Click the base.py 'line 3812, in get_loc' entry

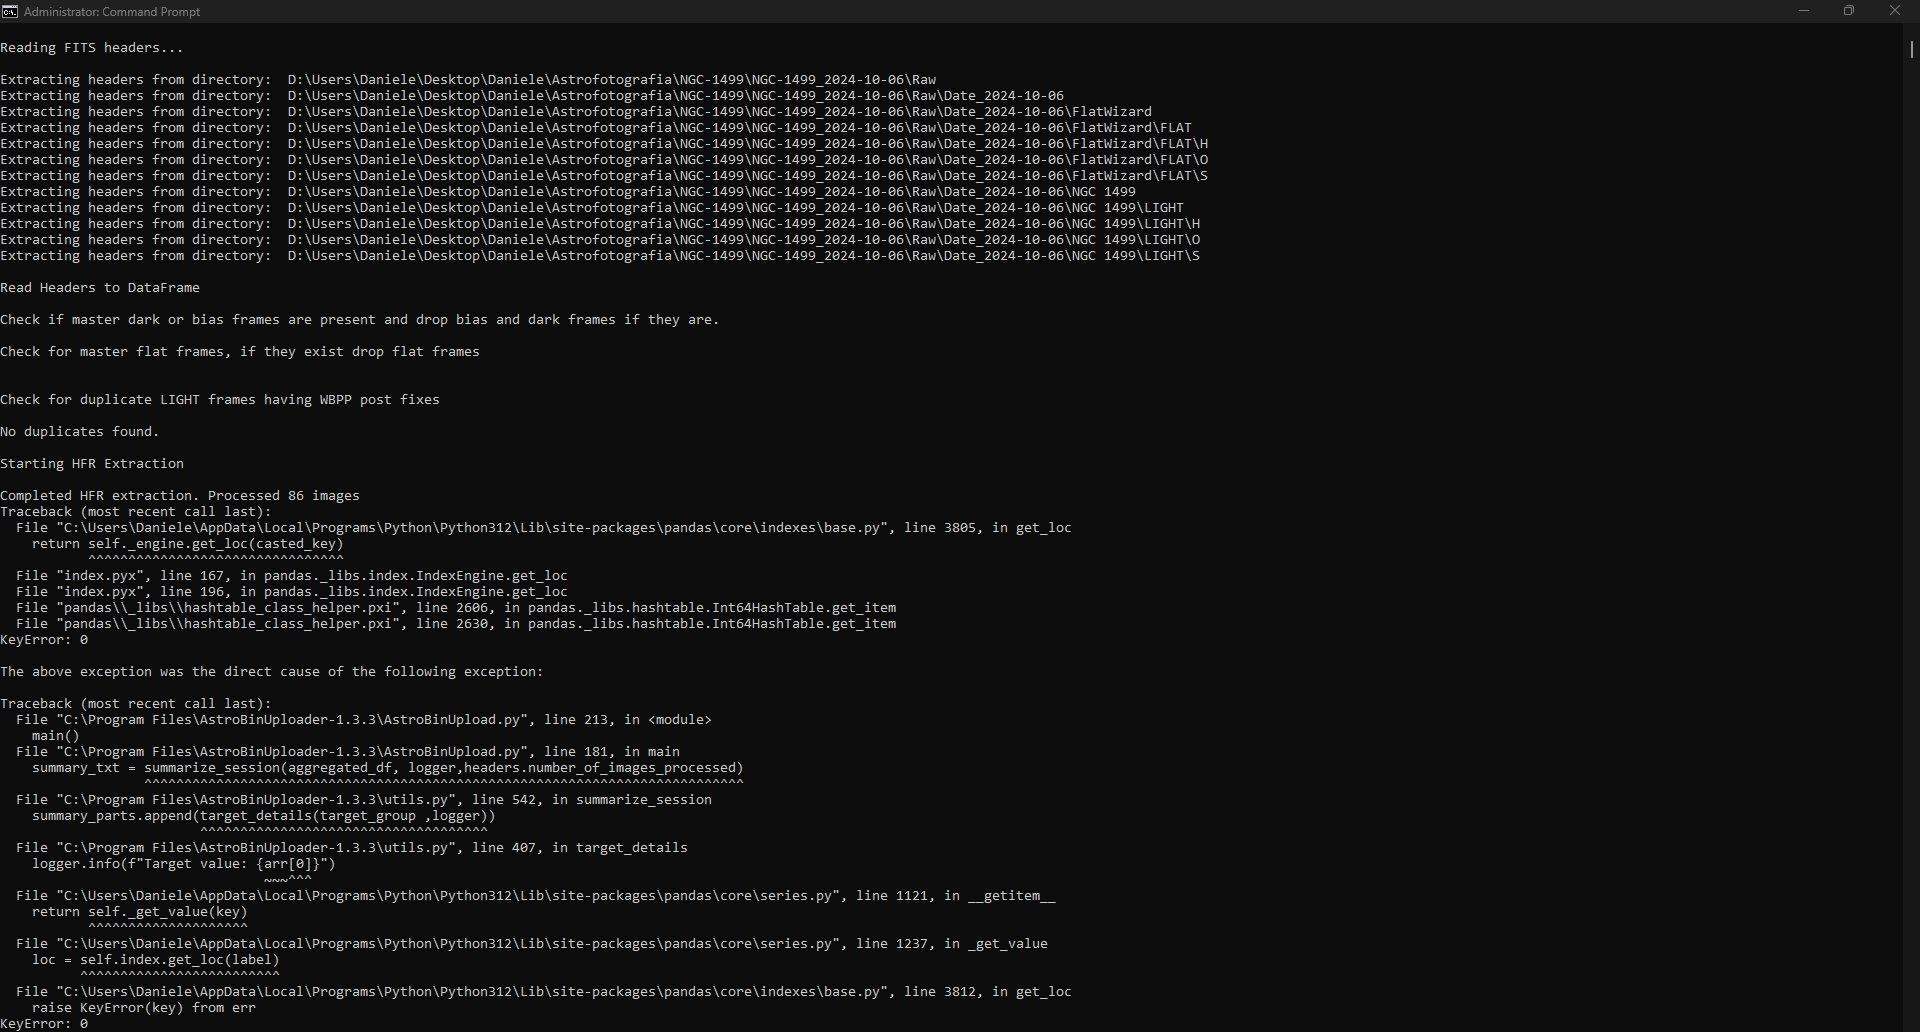tap(544, 992)
